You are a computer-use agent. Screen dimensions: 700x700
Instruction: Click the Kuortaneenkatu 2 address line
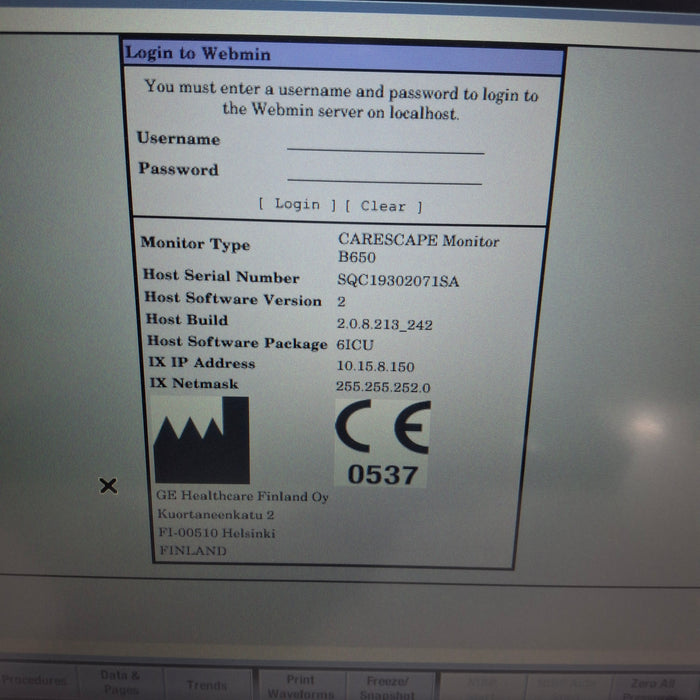tap(216, 514)
